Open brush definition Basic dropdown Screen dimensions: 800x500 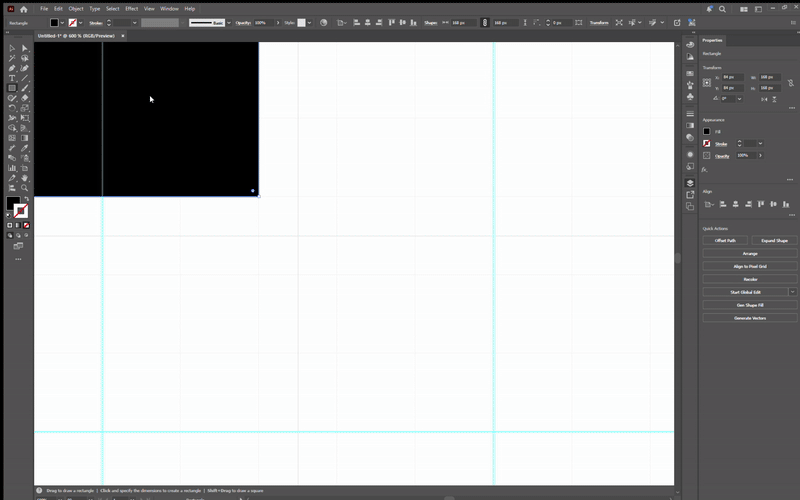[229, 22]
